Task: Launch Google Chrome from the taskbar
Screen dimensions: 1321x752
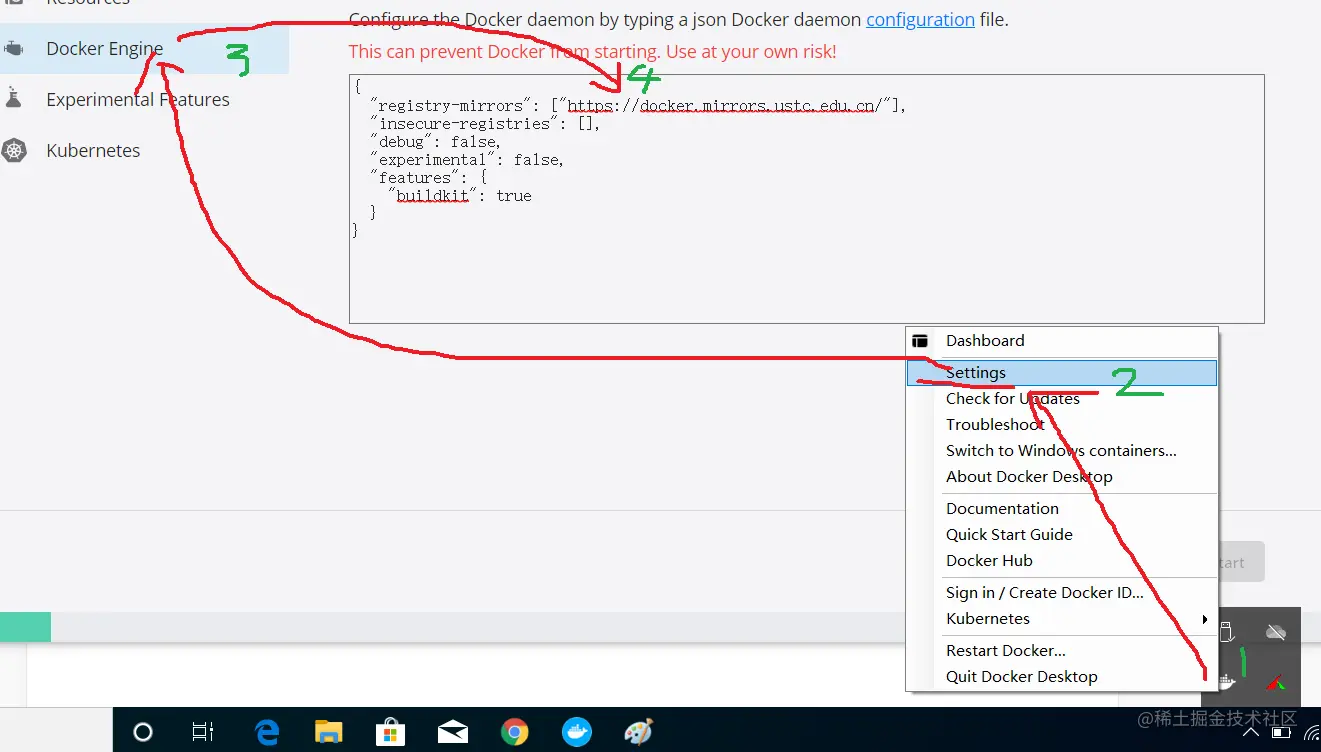Action: pos(515,731)
